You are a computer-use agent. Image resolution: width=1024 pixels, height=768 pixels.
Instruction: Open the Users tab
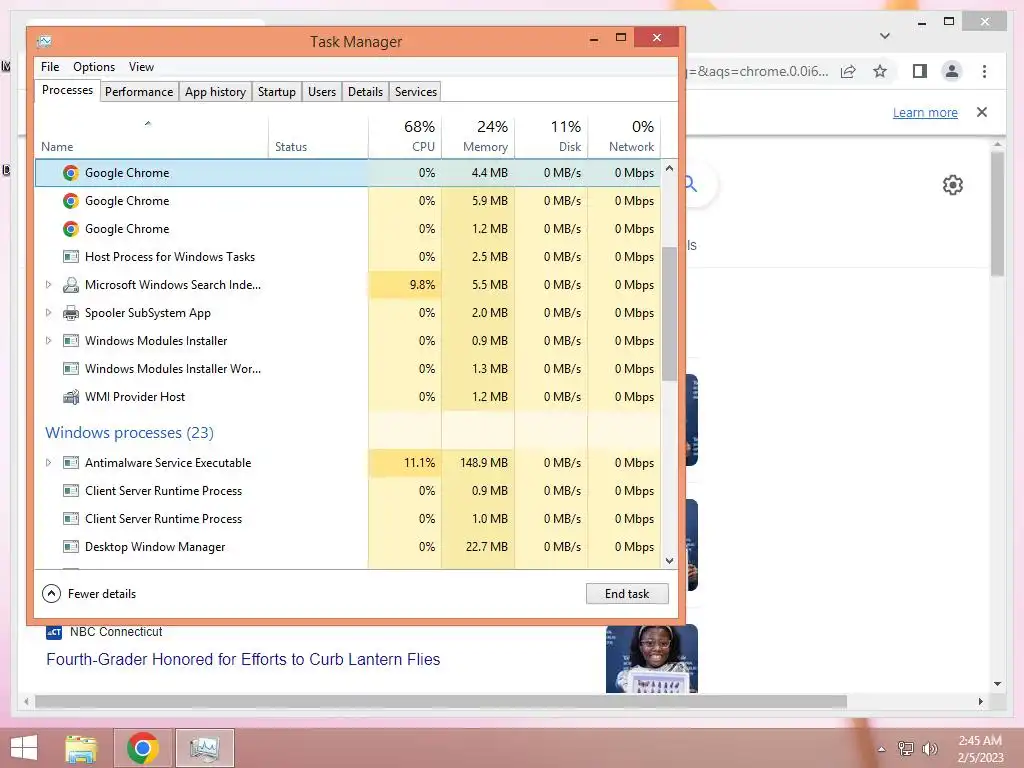(x=322, y=92)
